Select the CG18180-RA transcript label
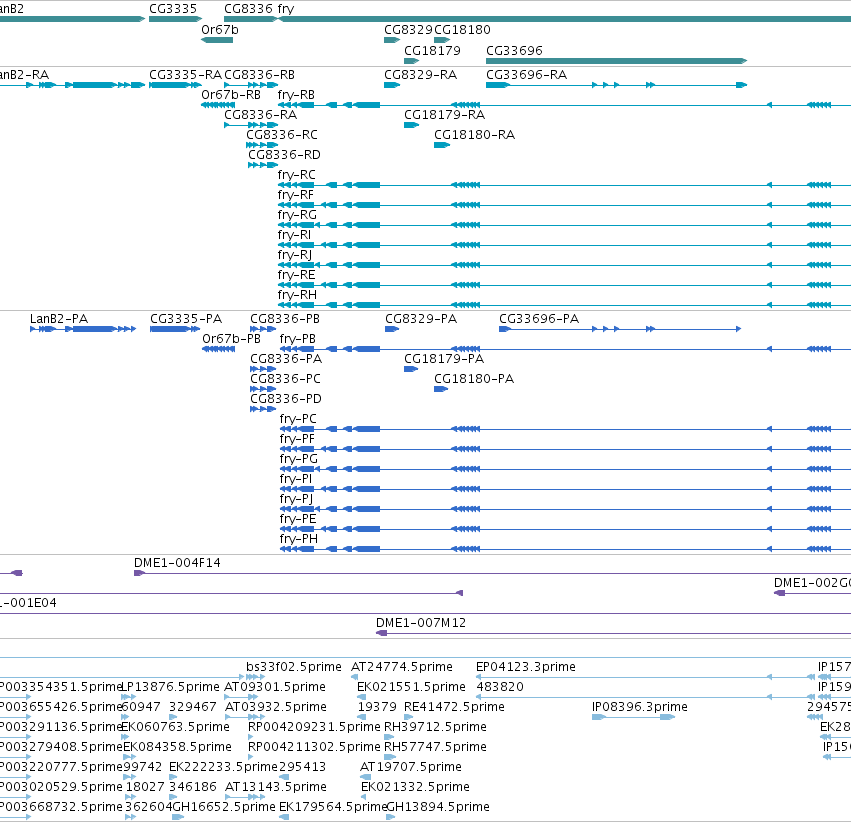This screenshot has height=822, width=851. click(x=474, y=135)
